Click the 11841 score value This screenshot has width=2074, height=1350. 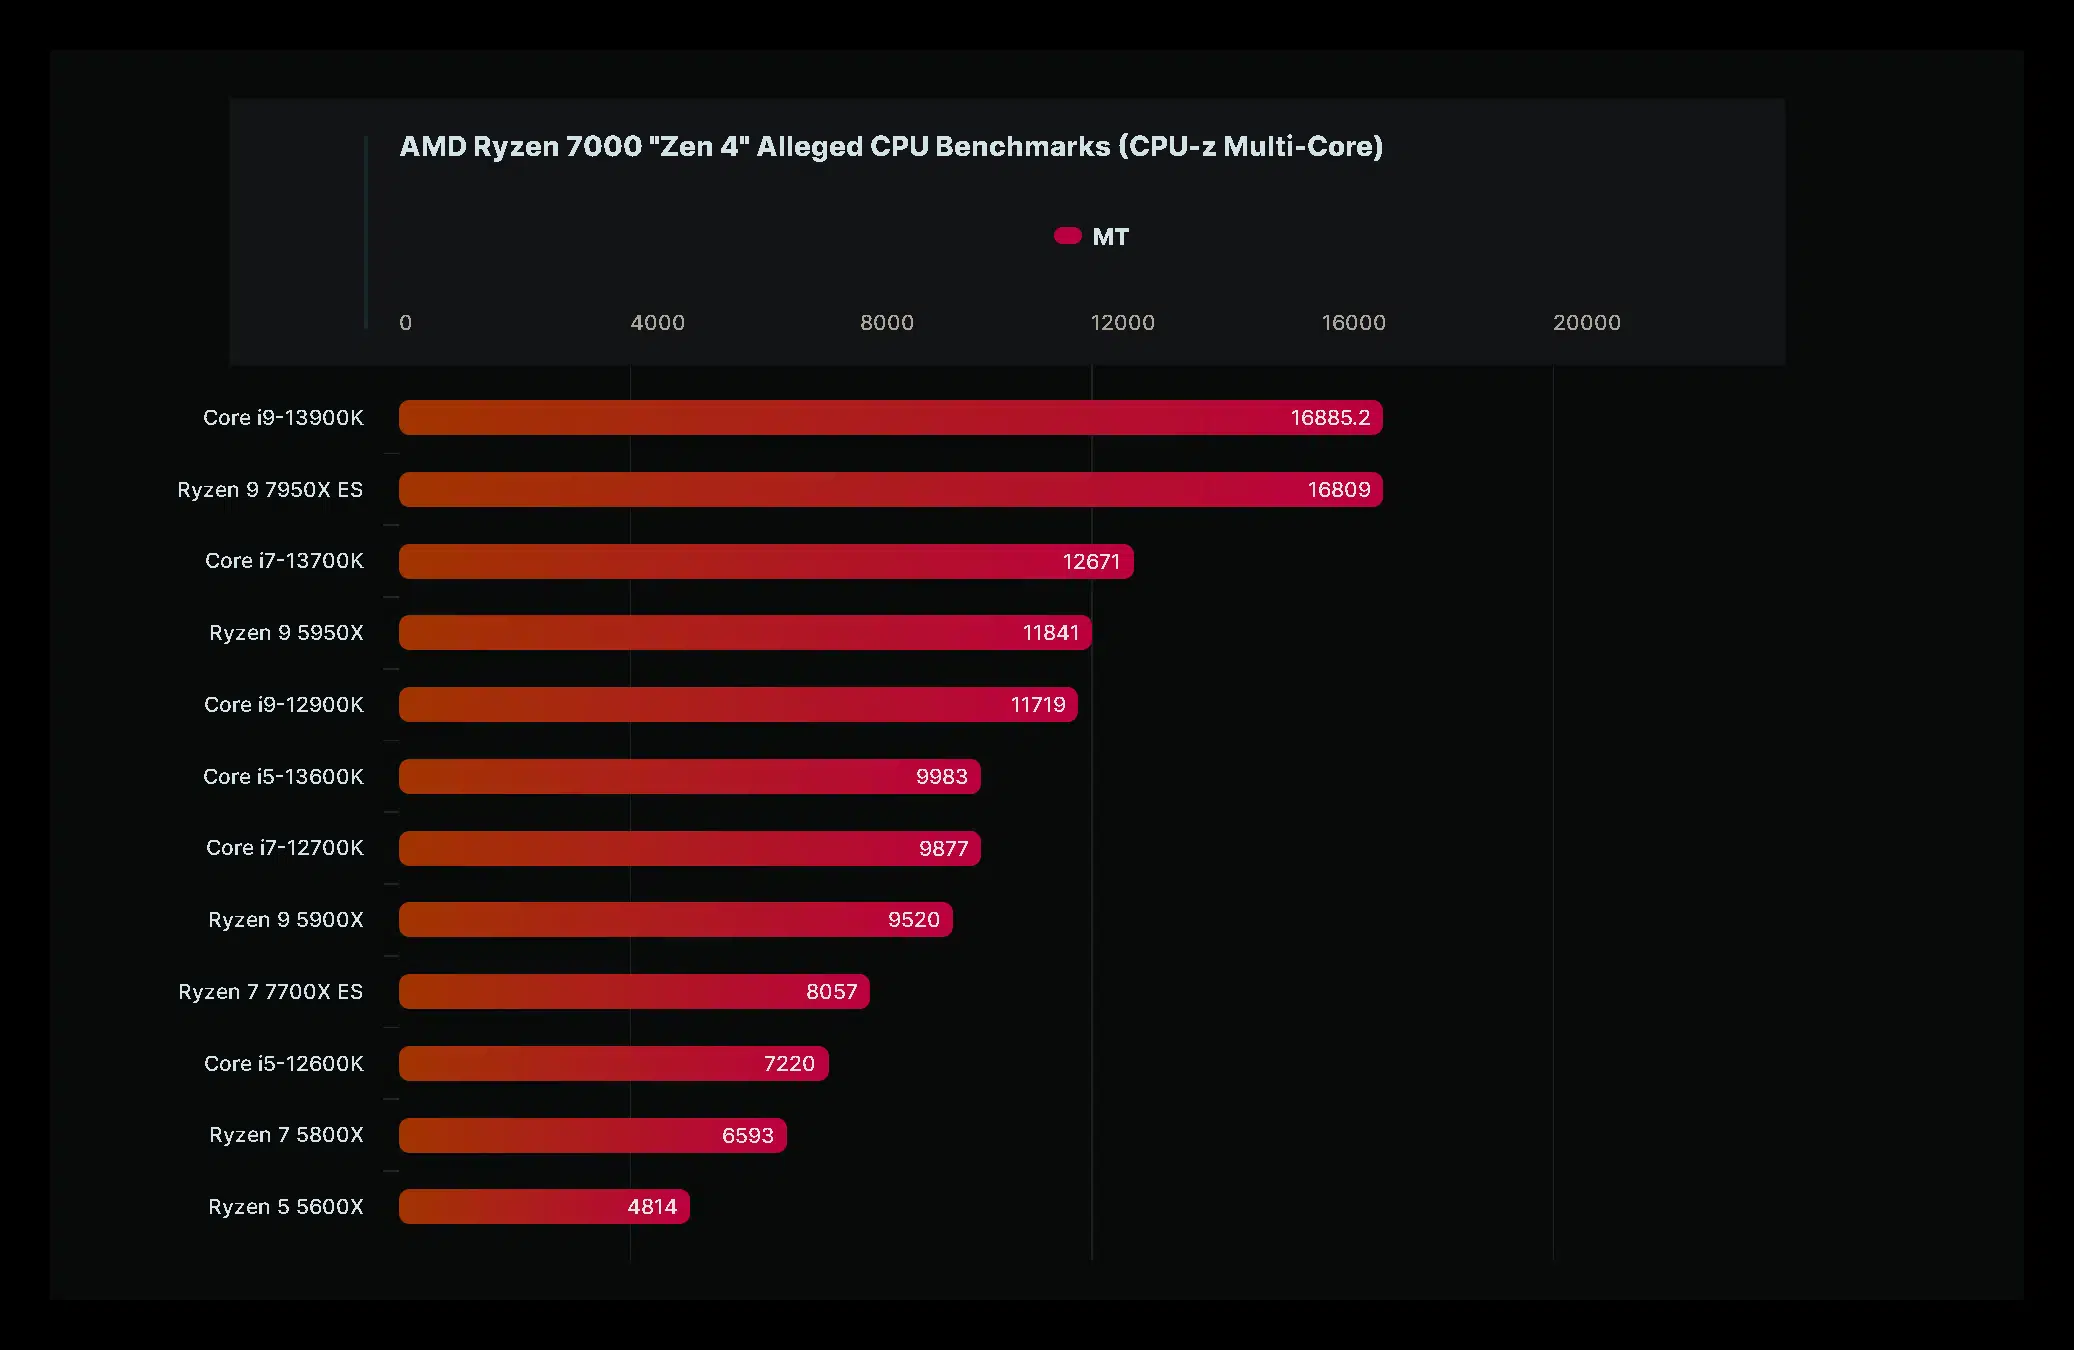(1051, 633)
